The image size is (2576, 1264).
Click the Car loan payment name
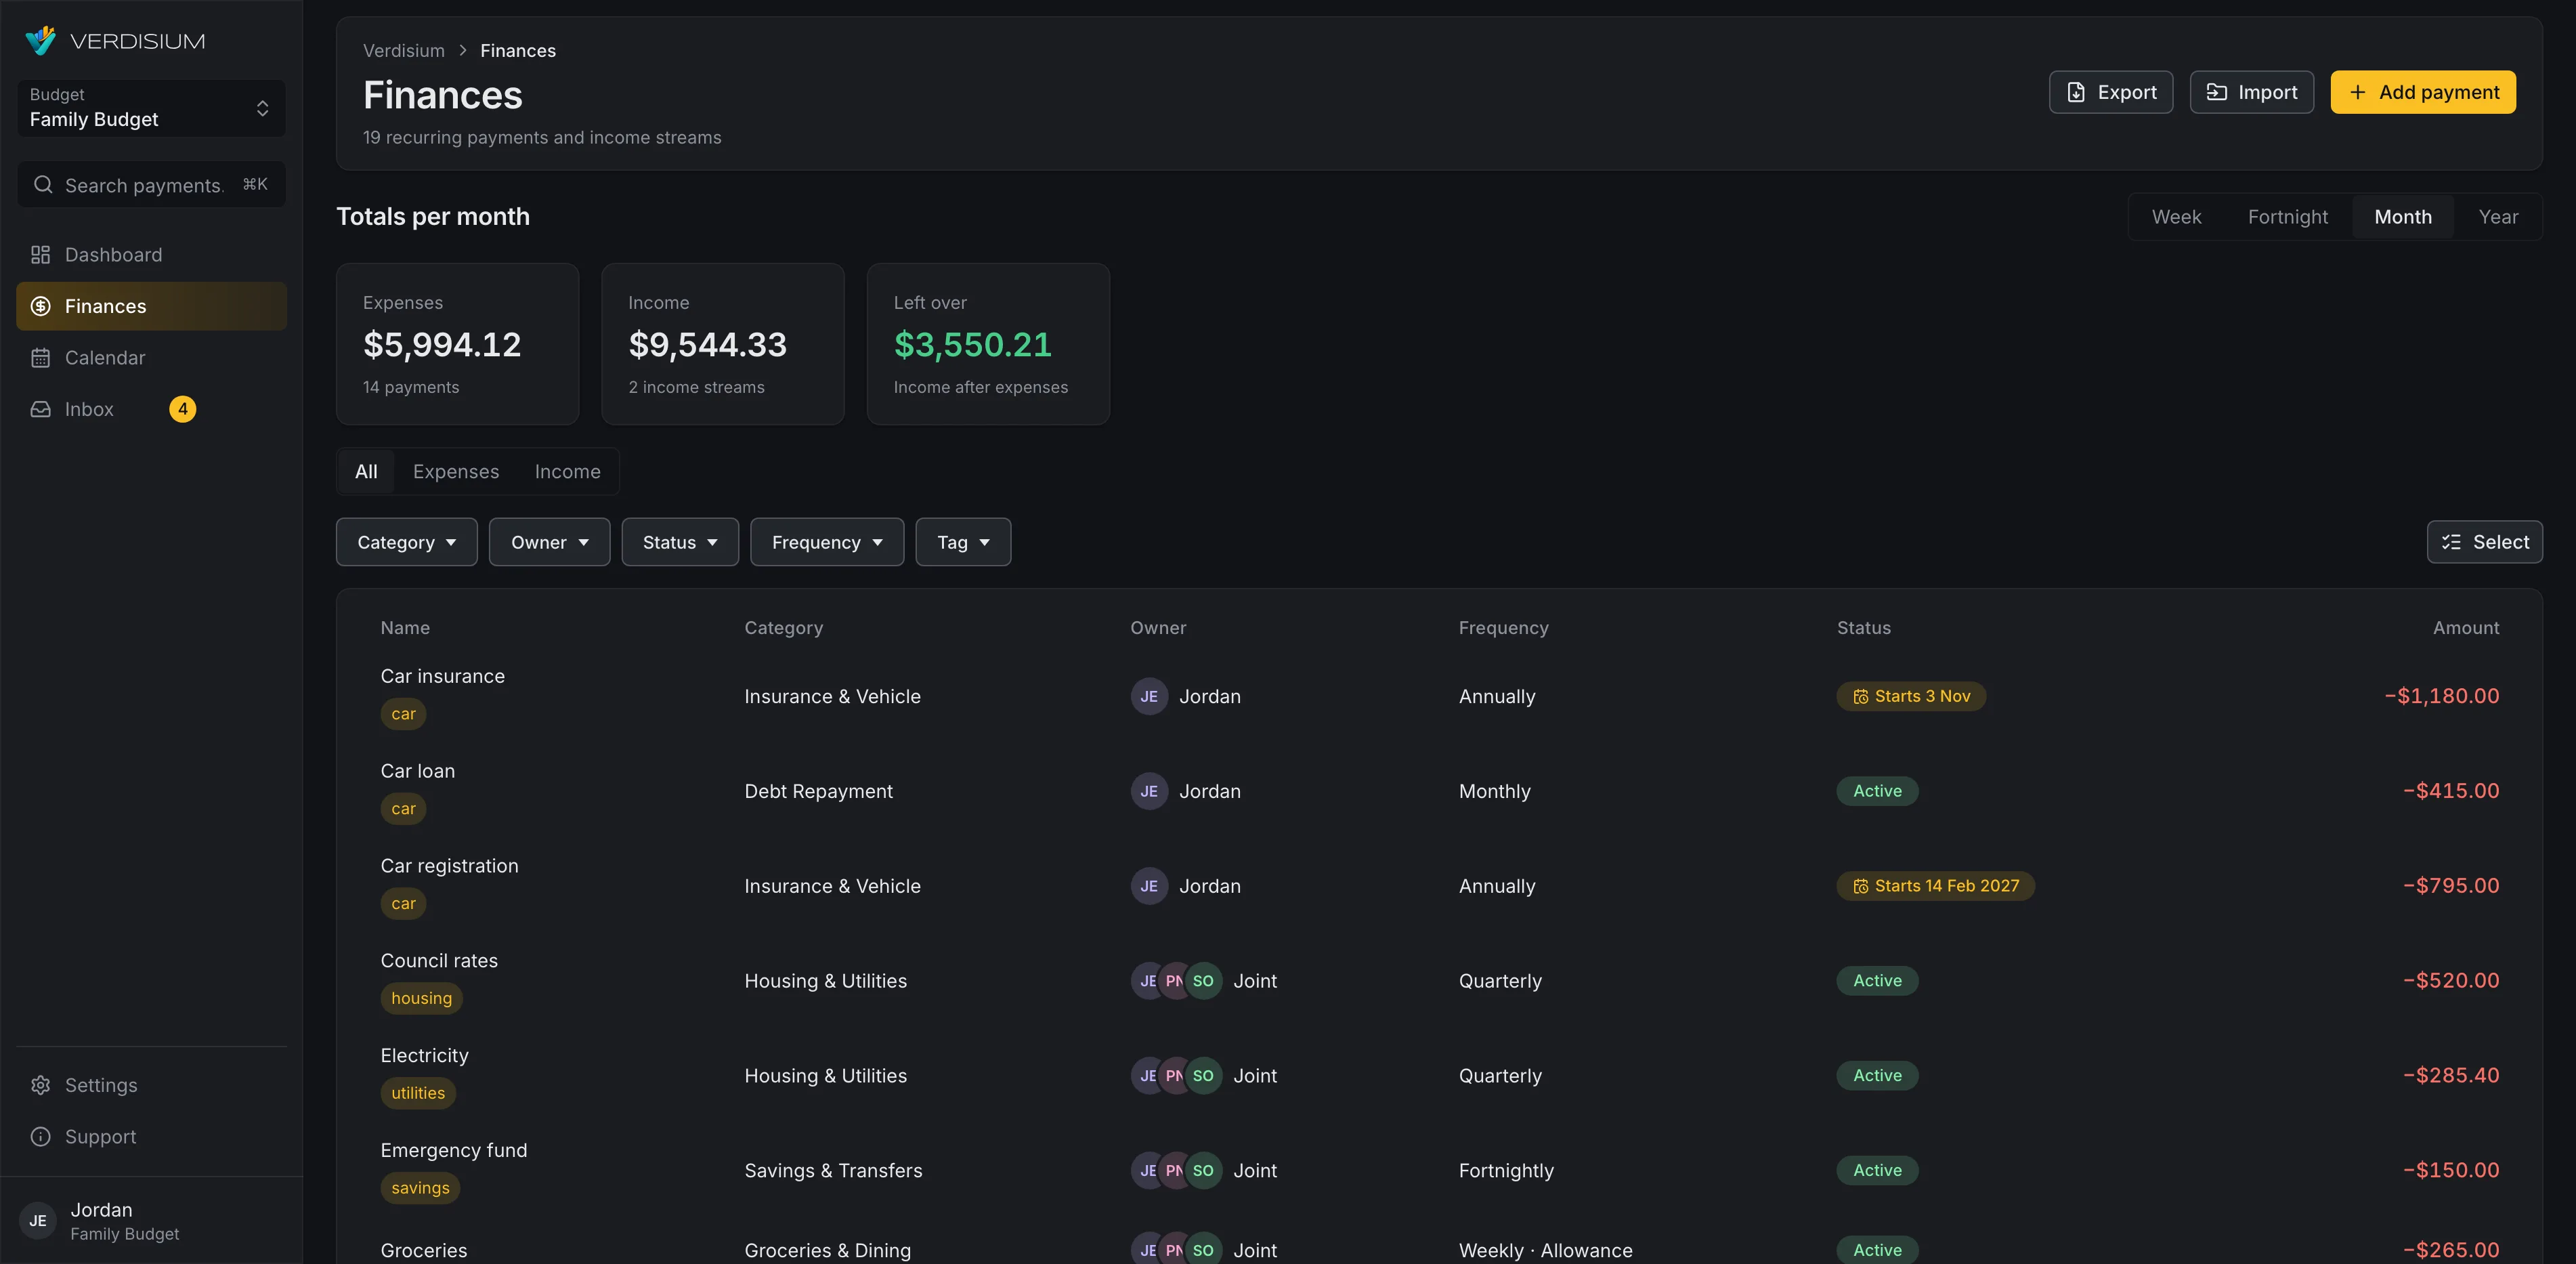click(418, 771)
